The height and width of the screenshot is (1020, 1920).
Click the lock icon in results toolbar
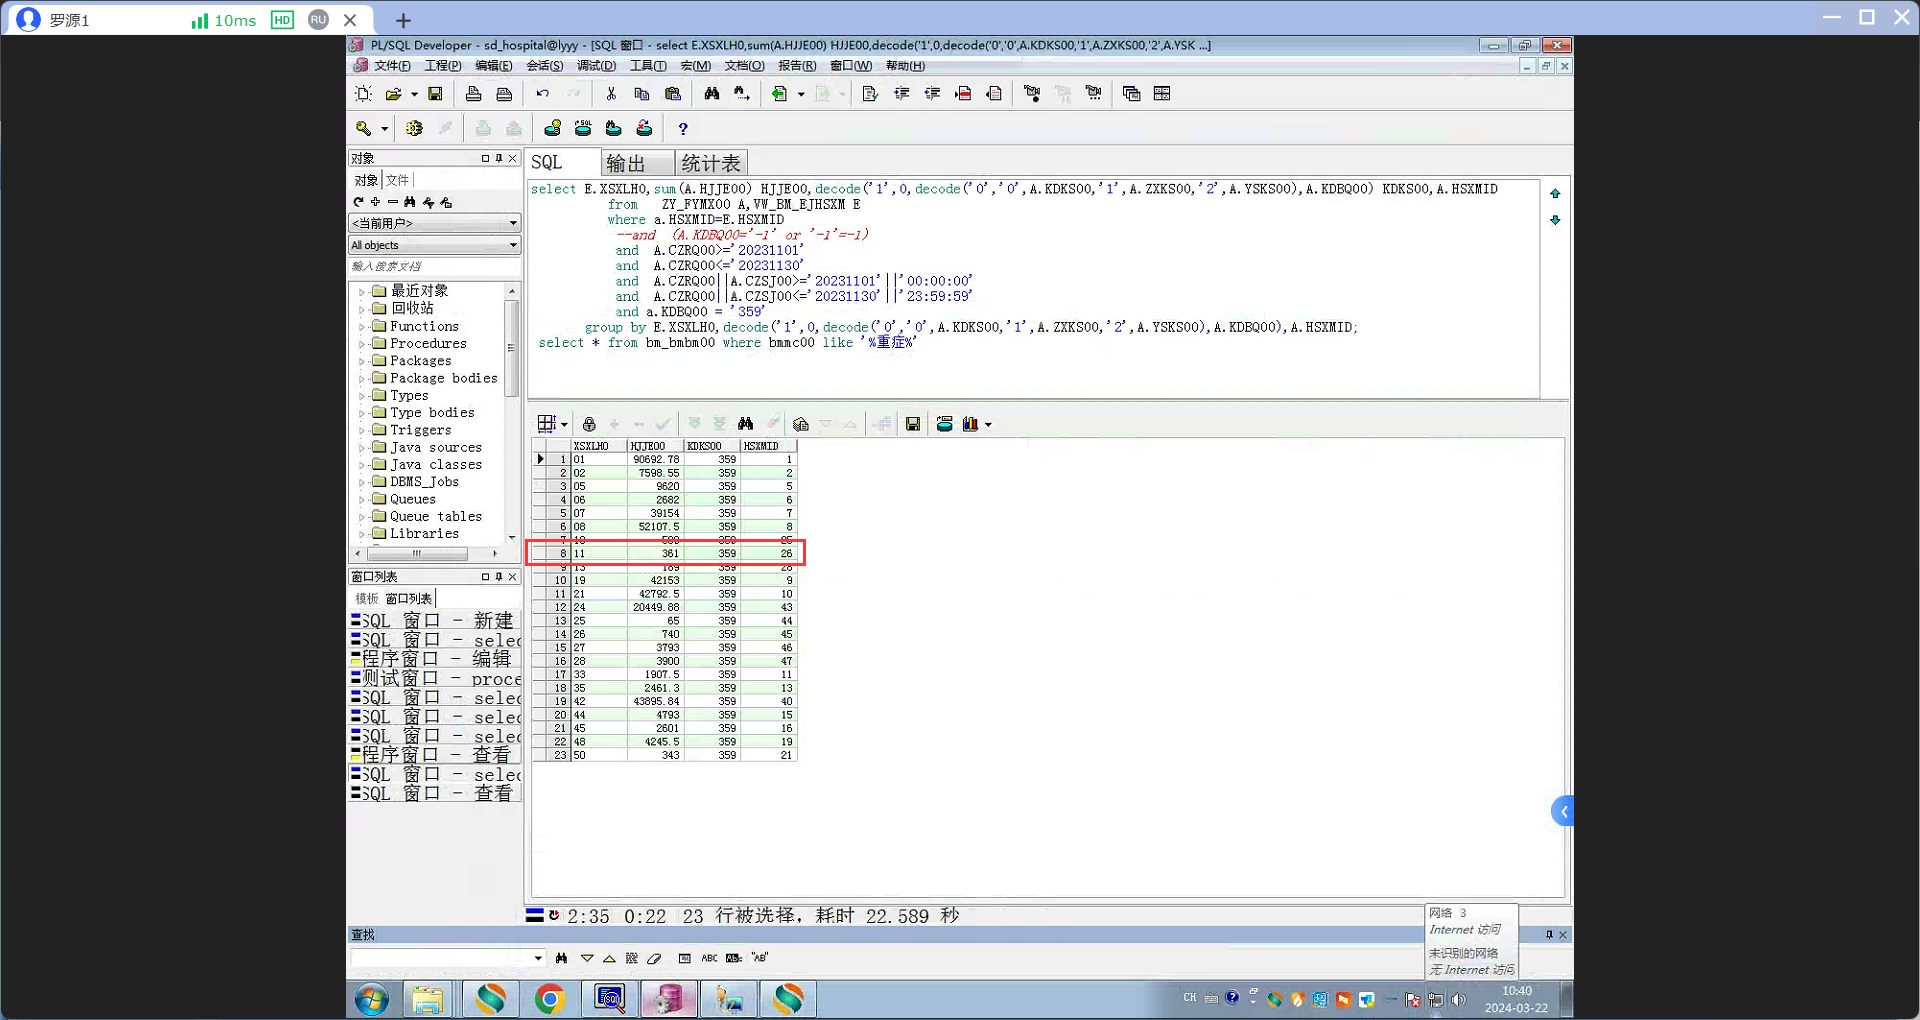tap(589, 424)
